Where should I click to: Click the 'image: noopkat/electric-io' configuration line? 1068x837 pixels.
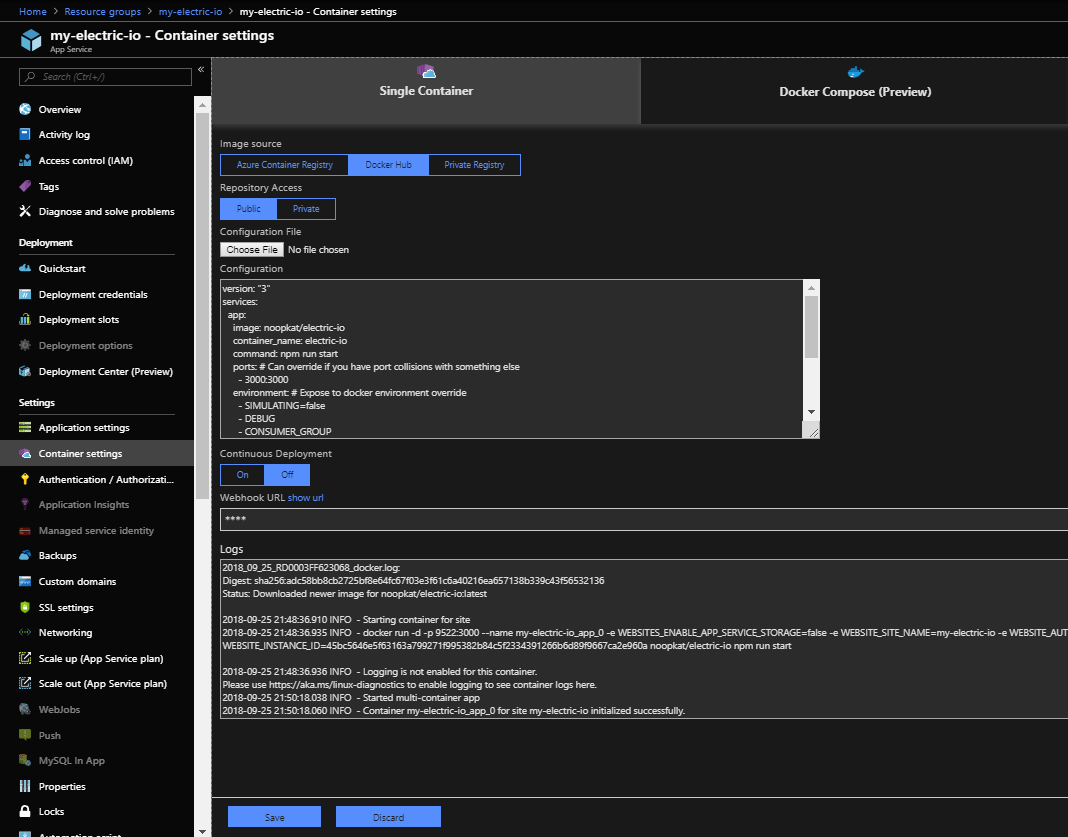coord(289,328)
